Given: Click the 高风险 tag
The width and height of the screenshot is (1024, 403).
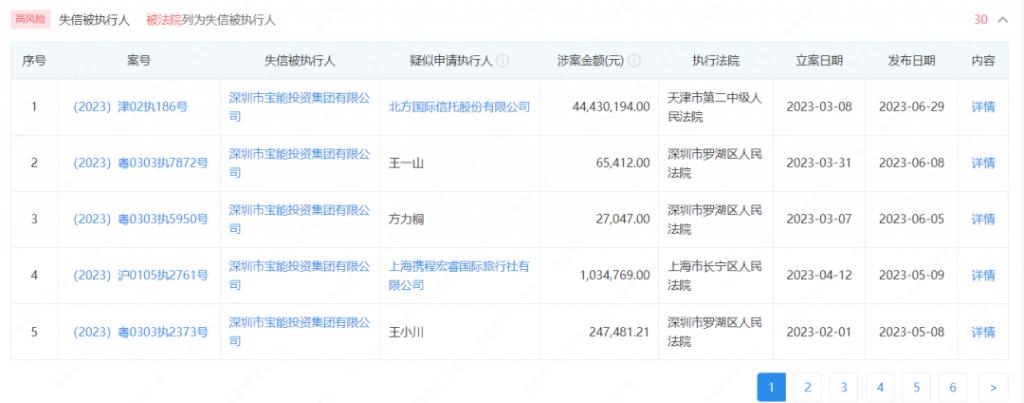Looking at the screenshot, I should click(x=30, y=20).
